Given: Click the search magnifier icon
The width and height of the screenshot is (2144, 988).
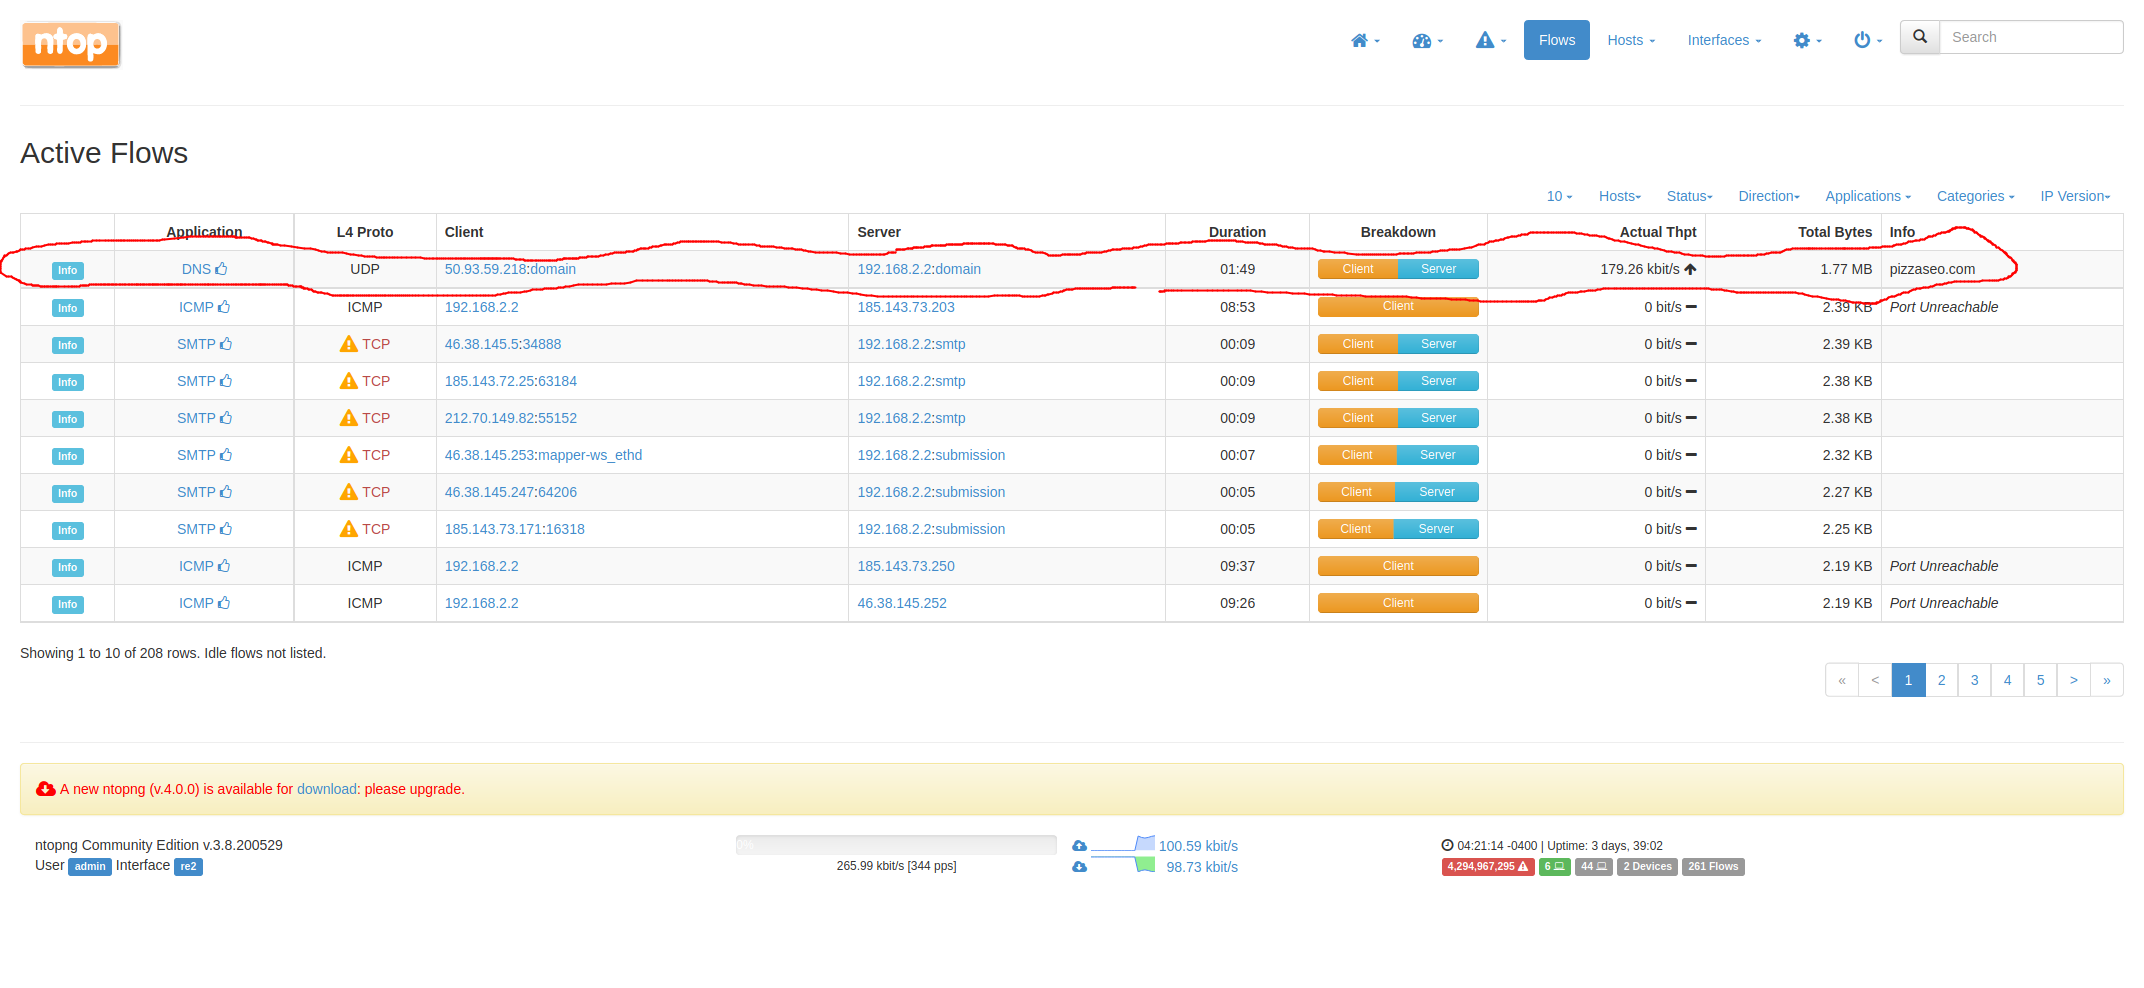Looking at the screenshot, I should pyautogui.click(x=1920, y=37).
